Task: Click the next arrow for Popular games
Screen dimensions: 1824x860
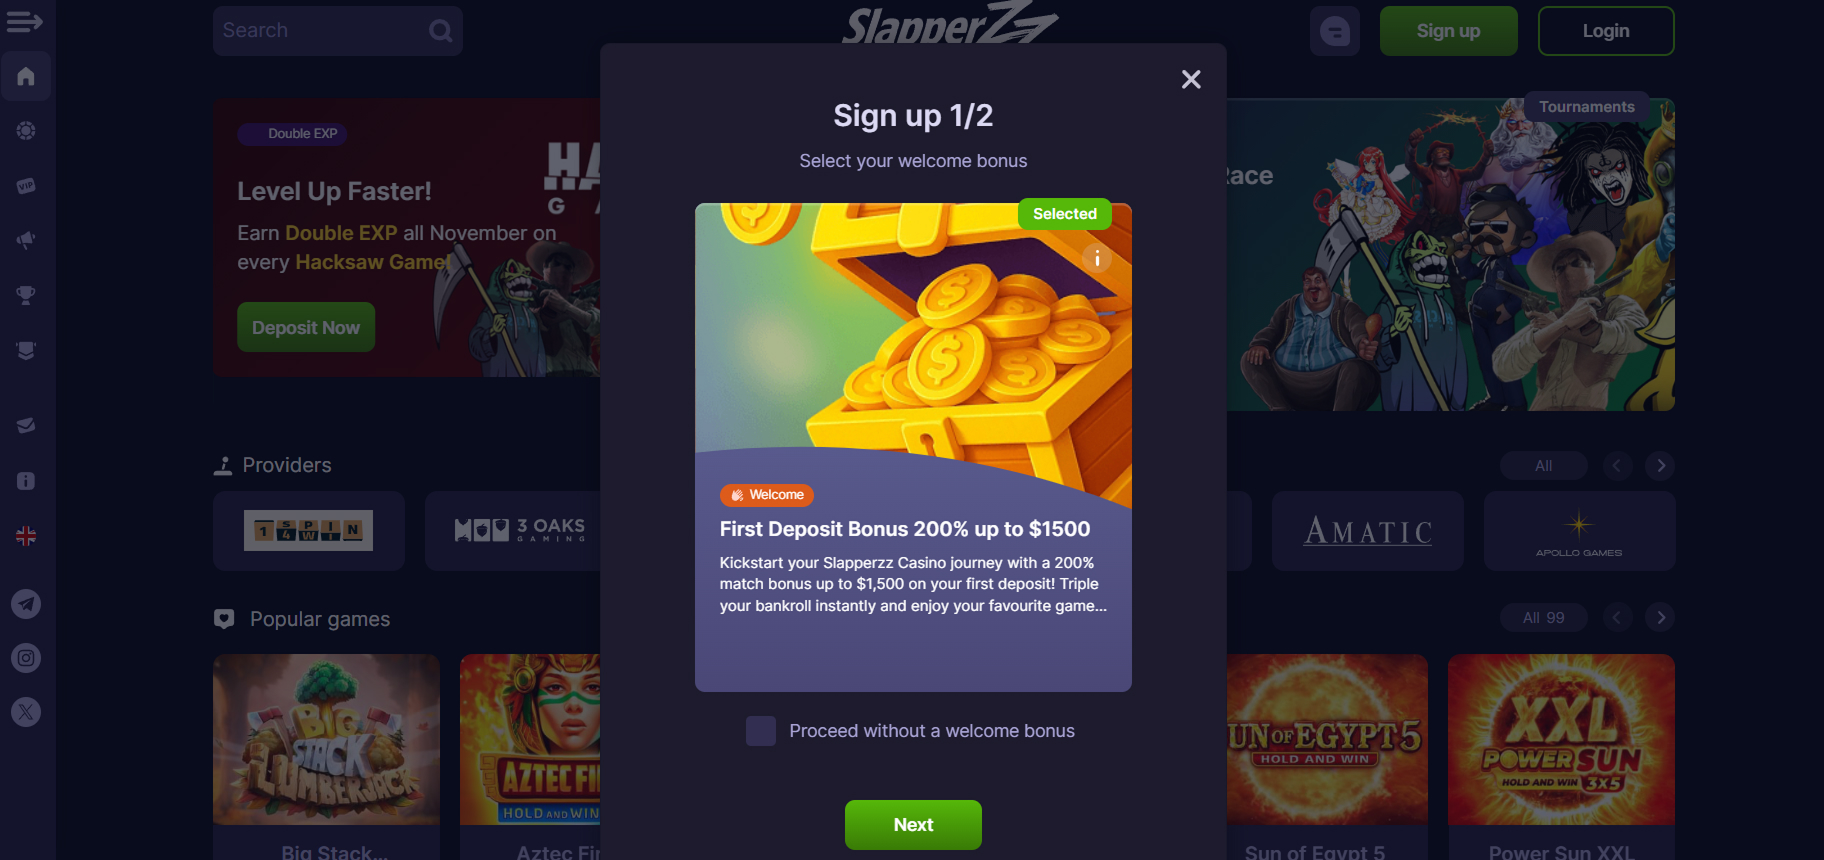Action: tap(1661, 618)
